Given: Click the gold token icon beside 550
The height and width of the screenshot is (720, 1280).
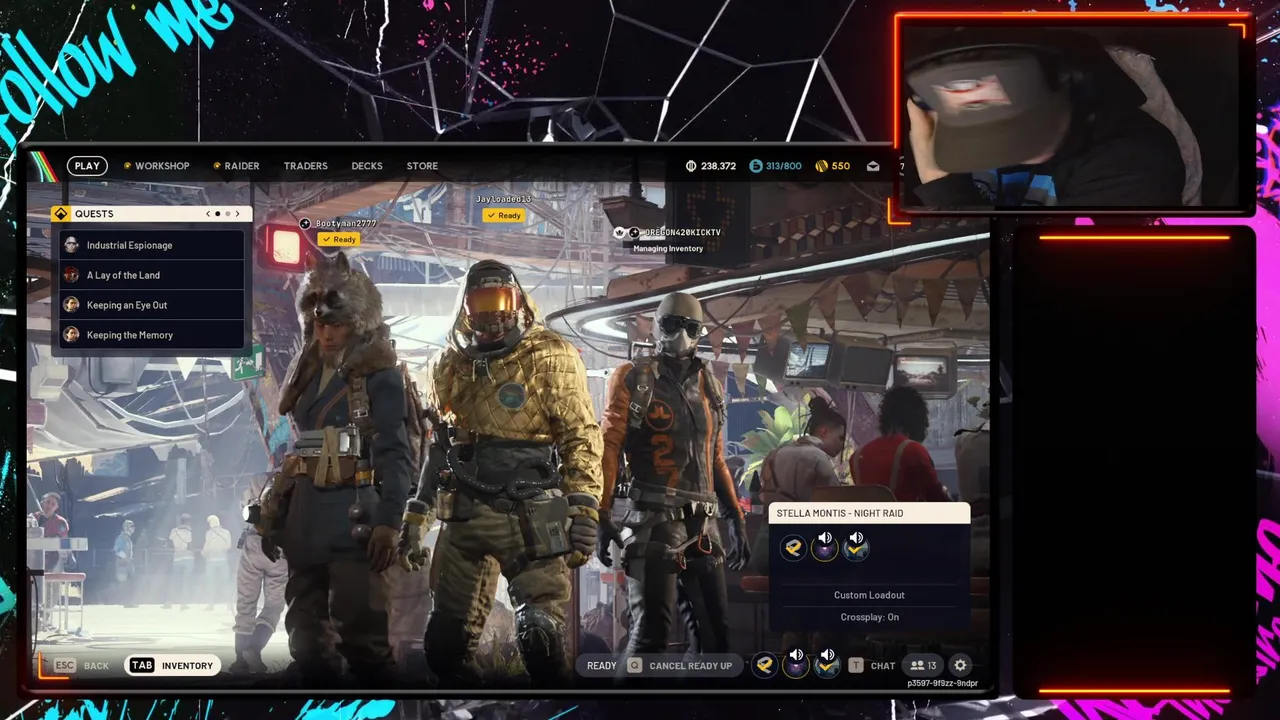Looking at the screenshot, I should click(822, 166).
